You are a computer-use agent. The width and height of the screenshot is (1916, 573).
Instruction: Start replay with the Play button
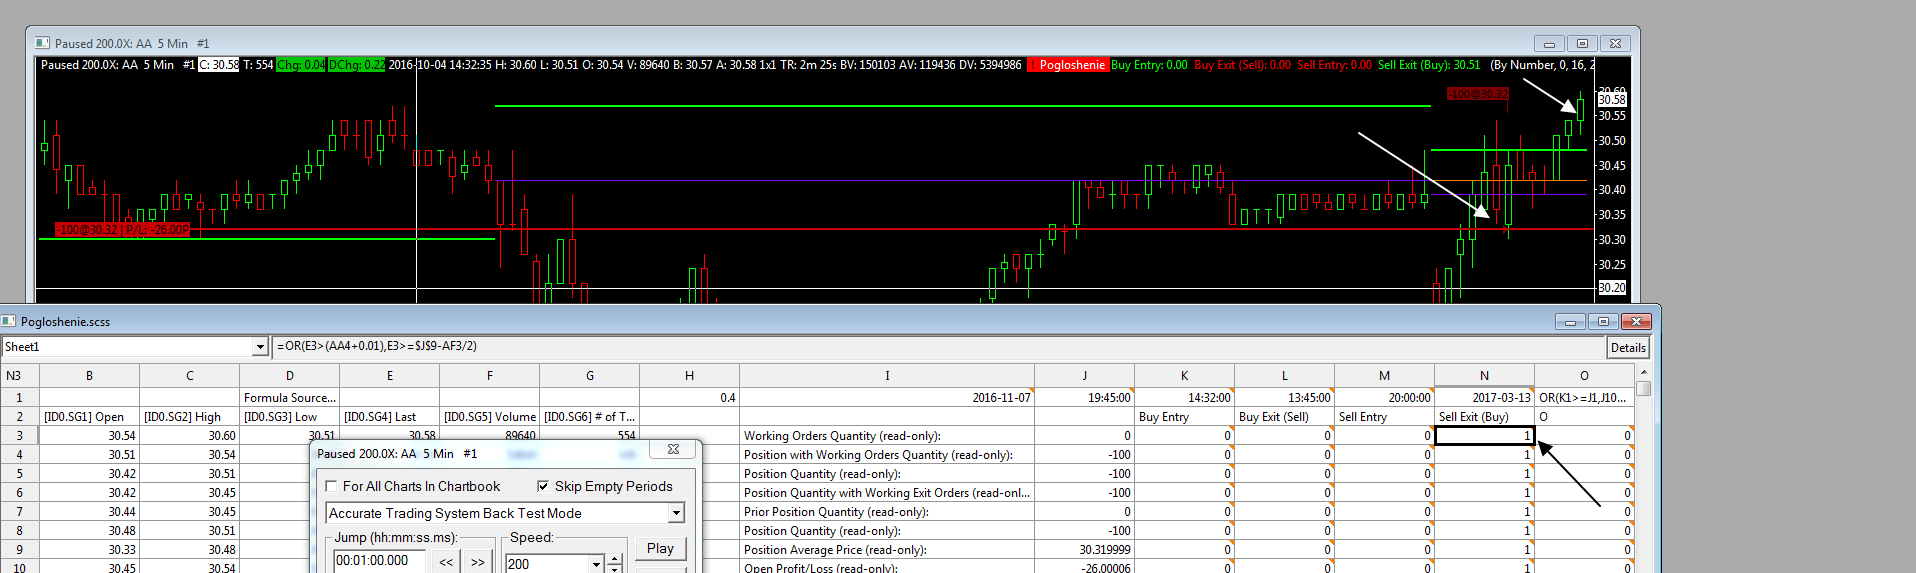[x=660, y=548]
